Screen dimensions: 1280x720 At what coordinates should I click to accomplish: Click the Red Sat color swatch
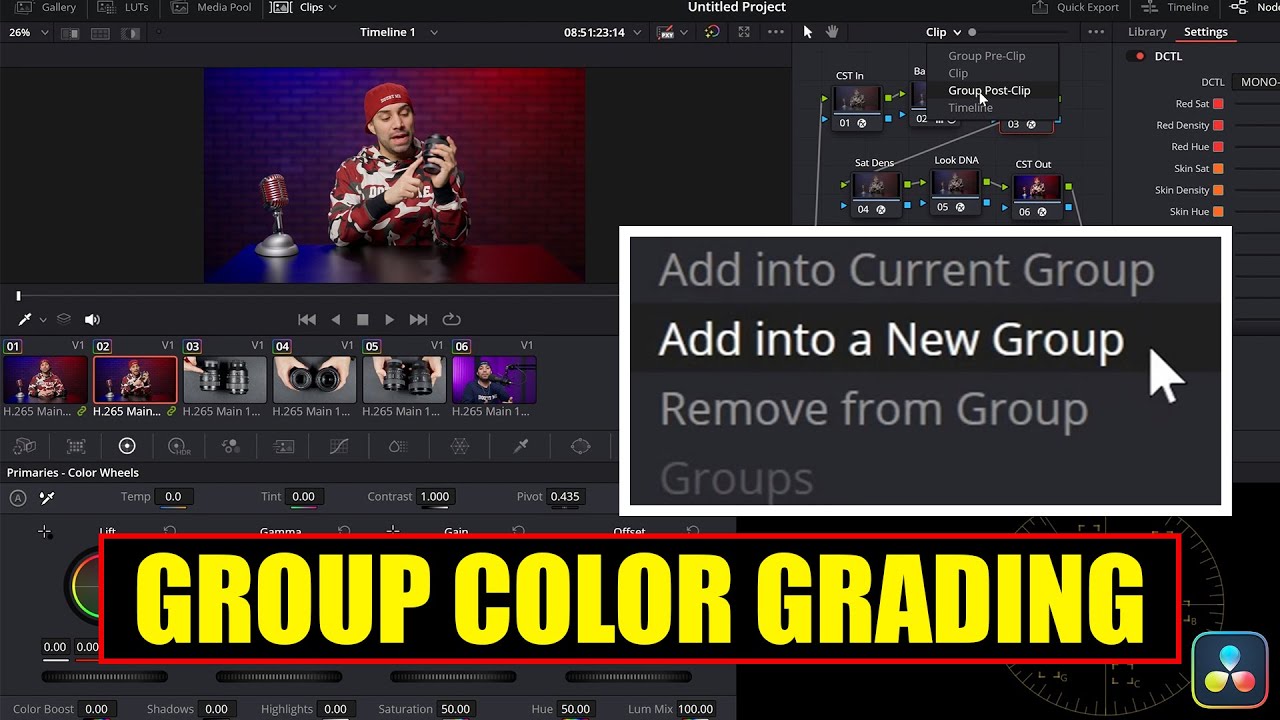pyautogui.click(x=1218, y=104)
